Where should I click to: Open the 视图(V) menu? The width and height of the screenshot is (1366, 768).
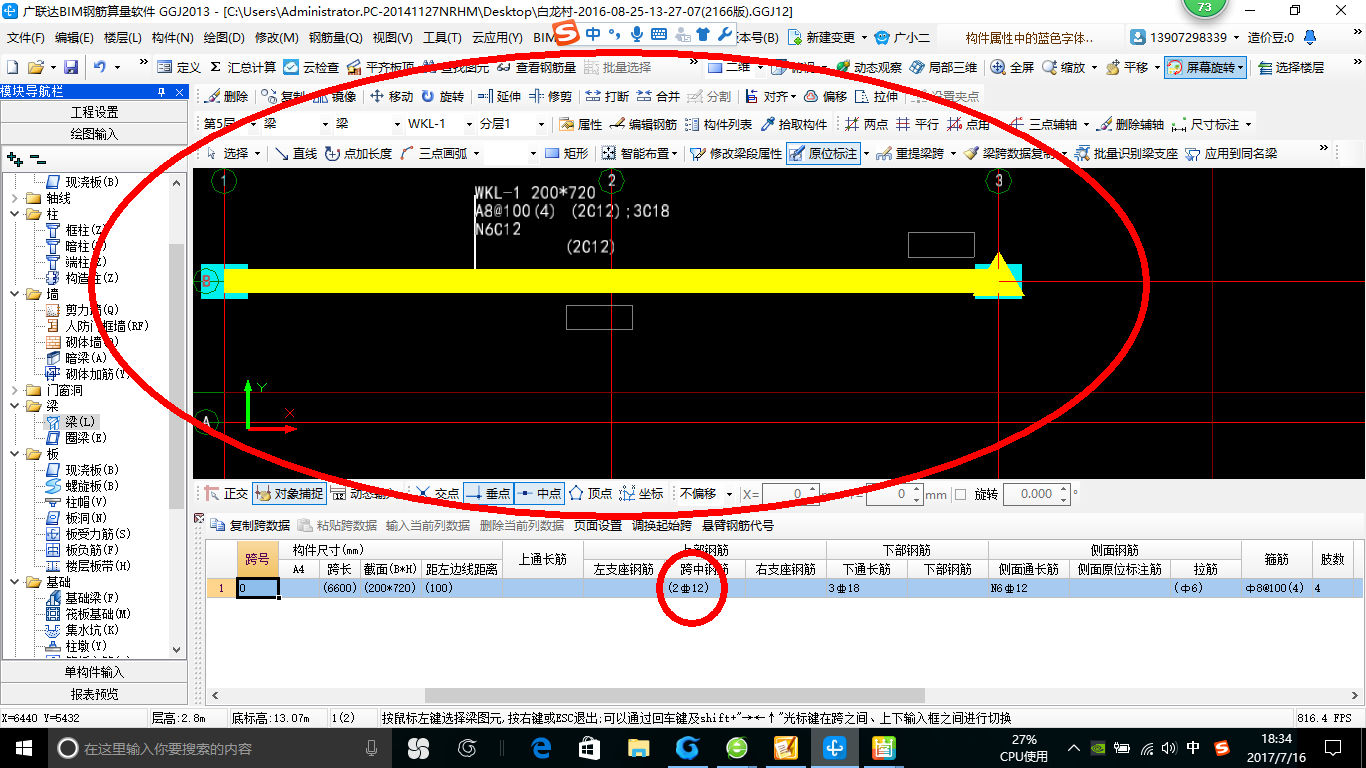[392, 38]
